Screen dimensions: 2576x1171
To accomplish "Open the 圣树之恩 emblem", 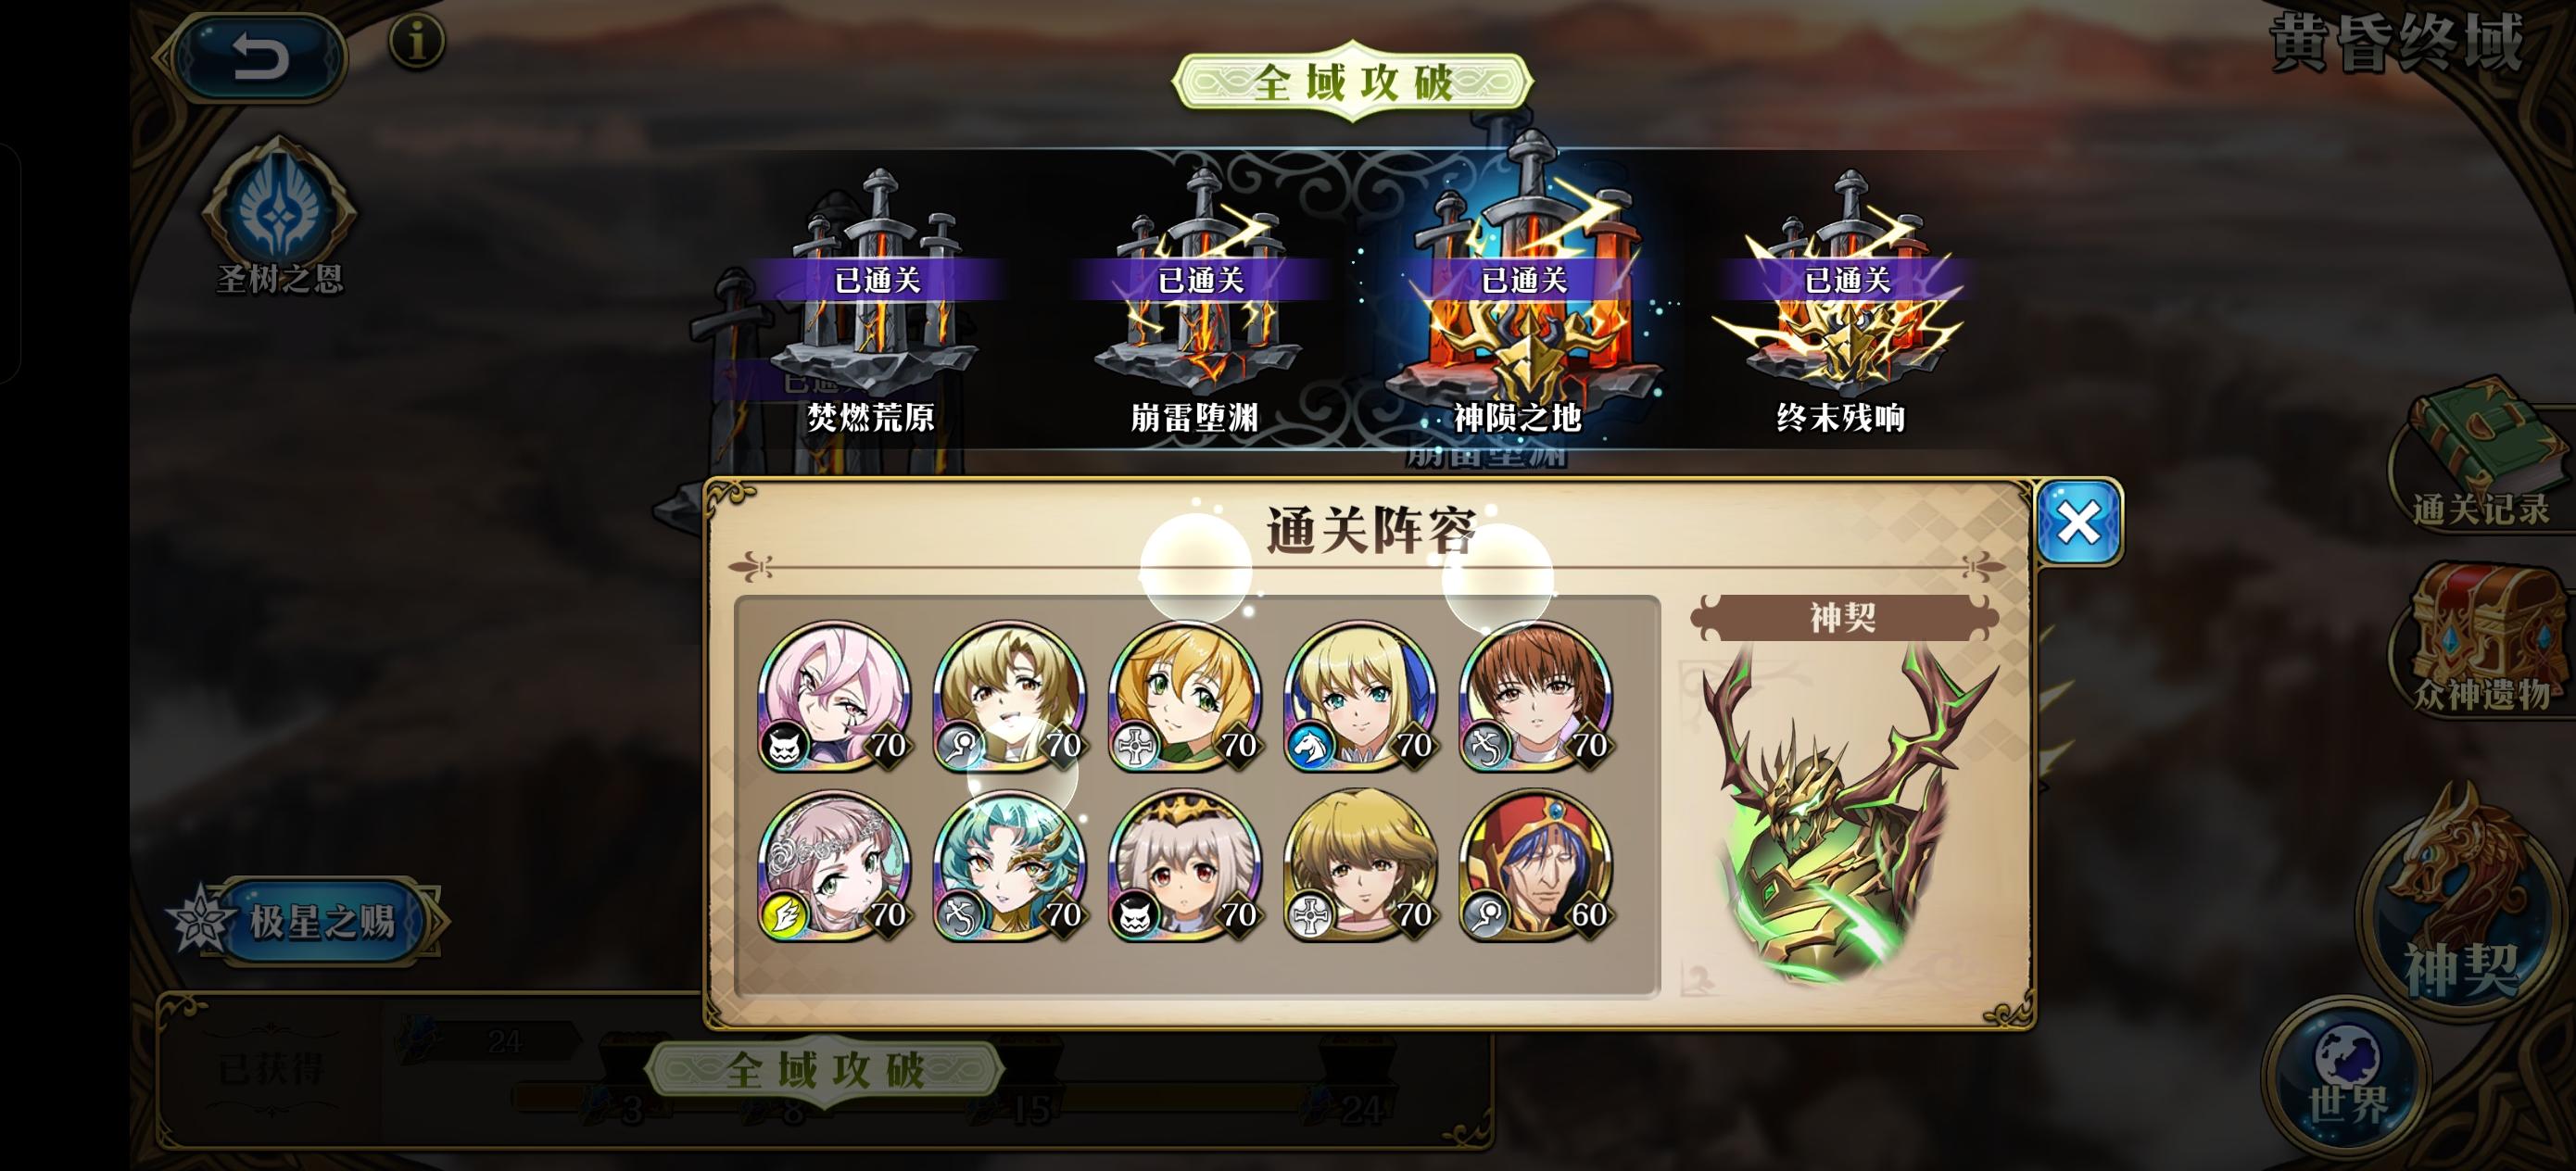I will point(279,215).
